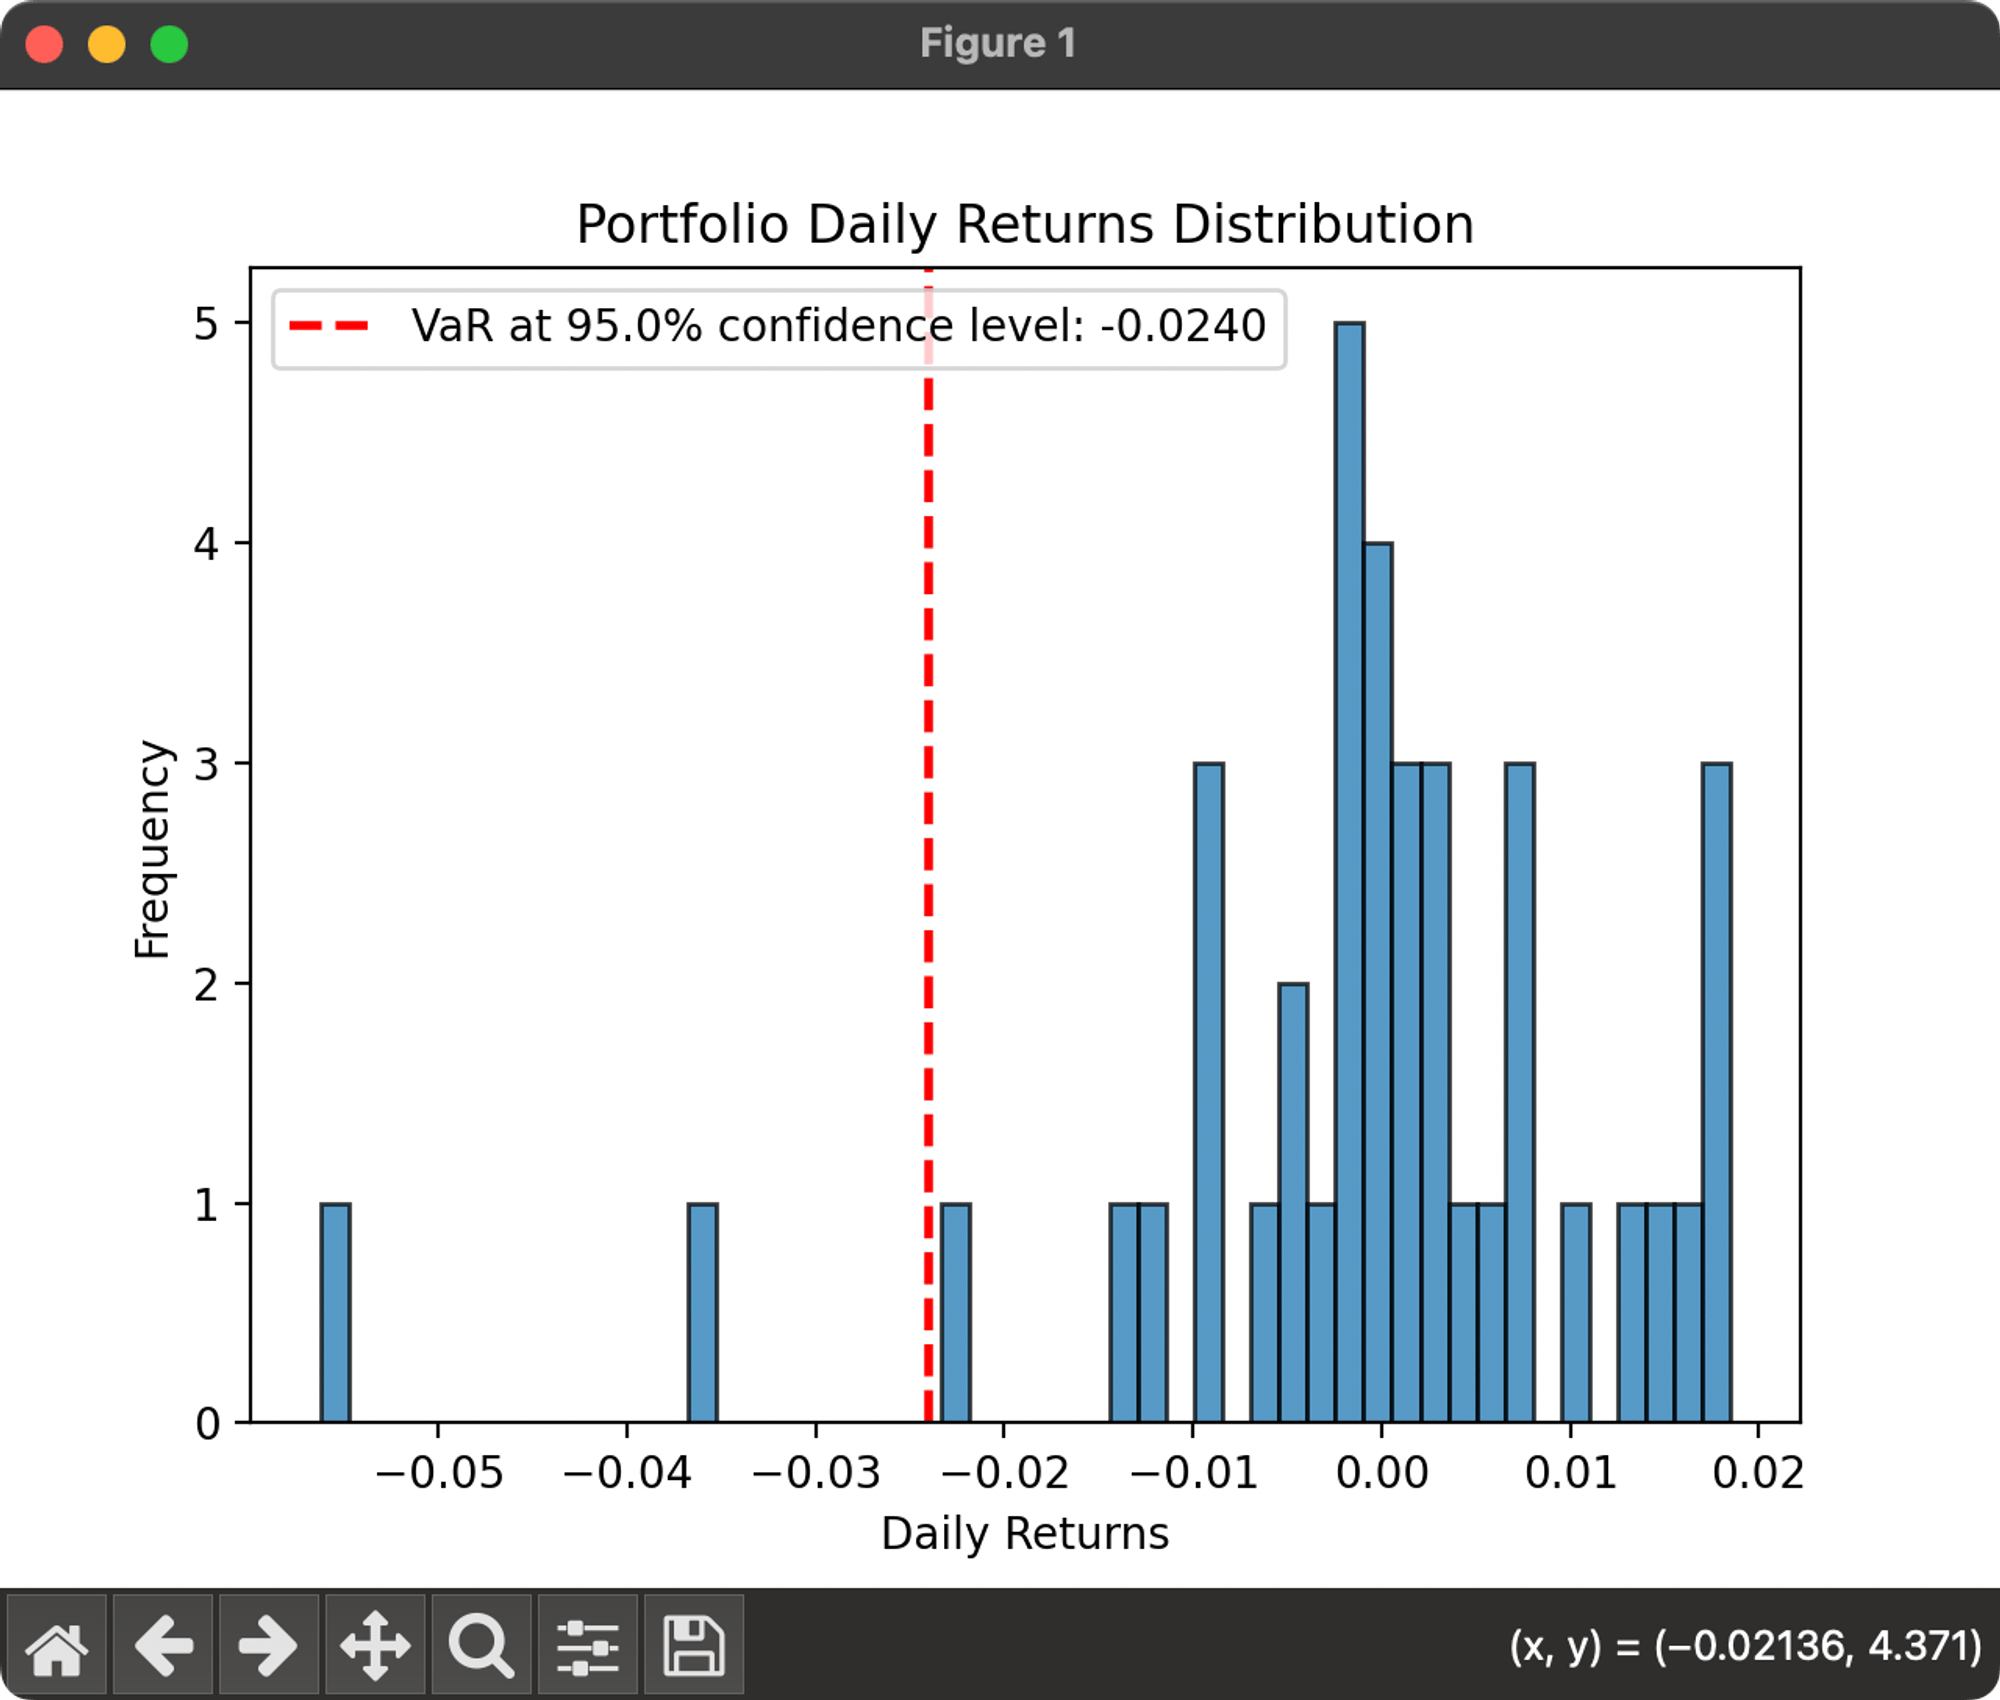Close the Figure 1 window
Viewport: 2000px width, 1700px height.
pos(44,44)
